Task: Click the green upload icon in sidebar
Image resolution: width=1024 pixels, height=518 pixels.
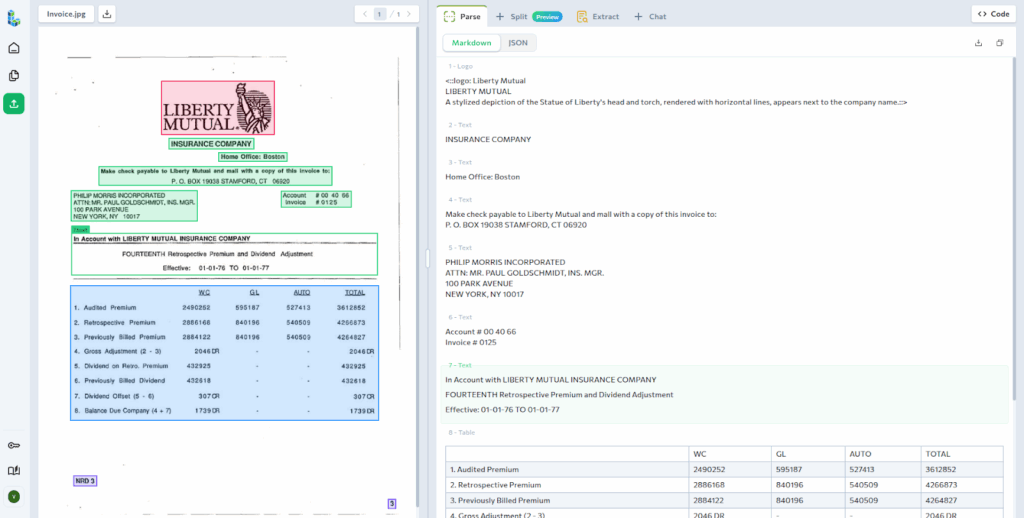Action: tap(14, 103)
